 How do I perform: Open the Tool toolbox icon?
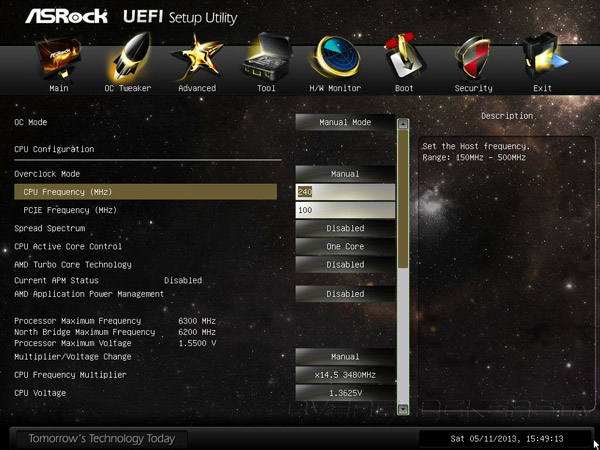click(x=267, y=57)
